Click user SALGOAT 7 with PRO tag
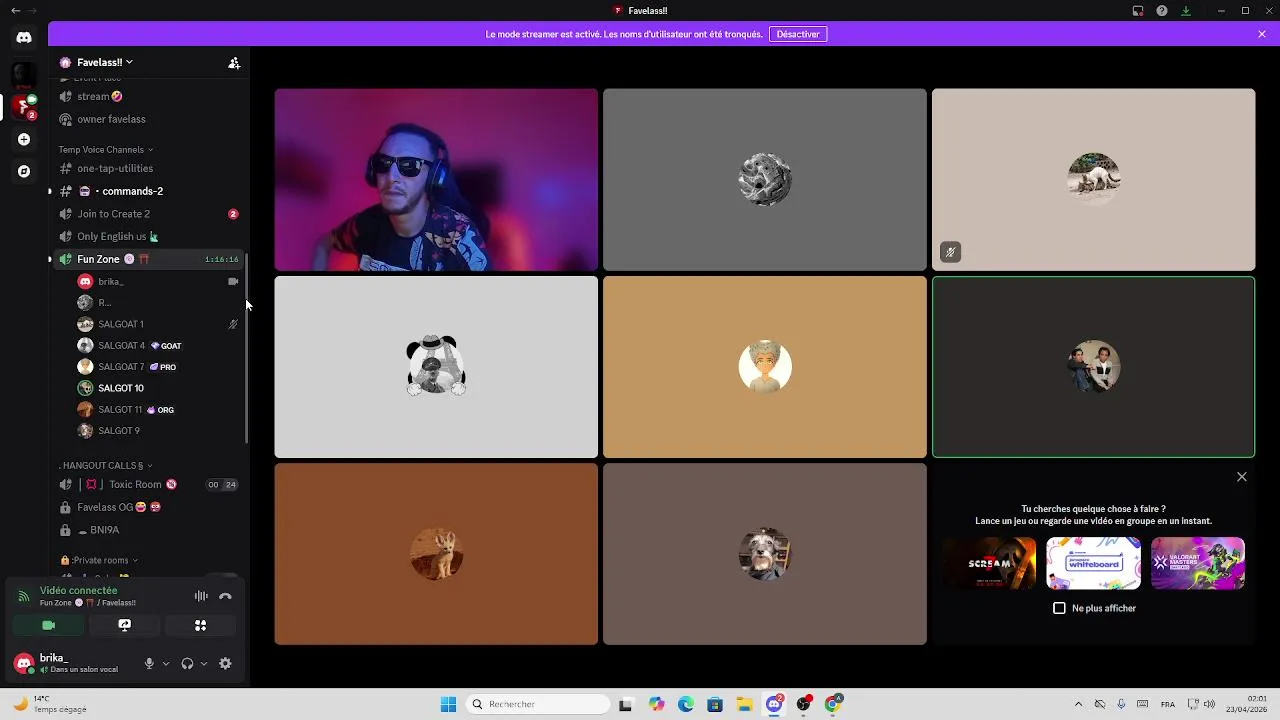The width and height of the screenshot is (1280, 720). tap(158, 367)
